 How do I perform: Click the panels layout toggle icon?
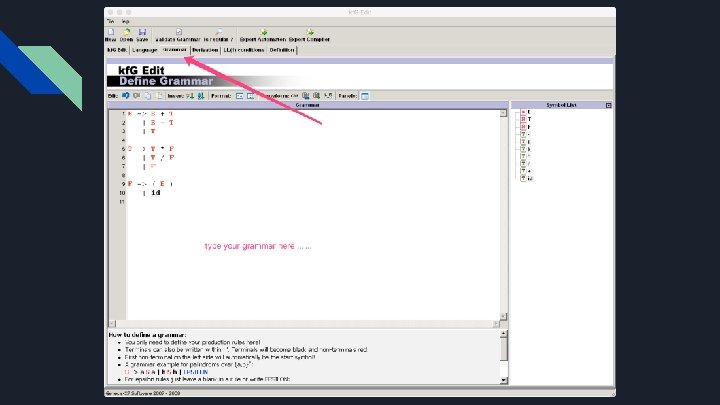365,96
